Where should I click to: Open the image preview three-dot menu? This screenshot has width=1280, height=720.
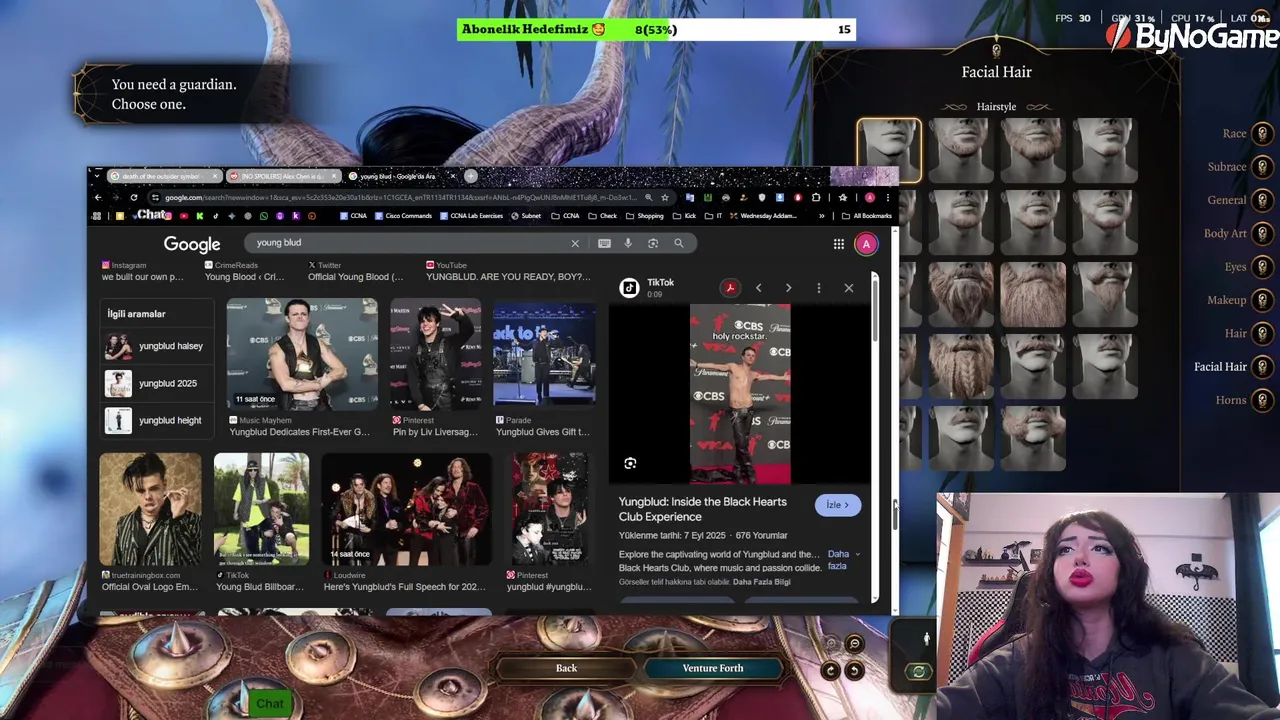pyautogui.click(x=818, y=288)
